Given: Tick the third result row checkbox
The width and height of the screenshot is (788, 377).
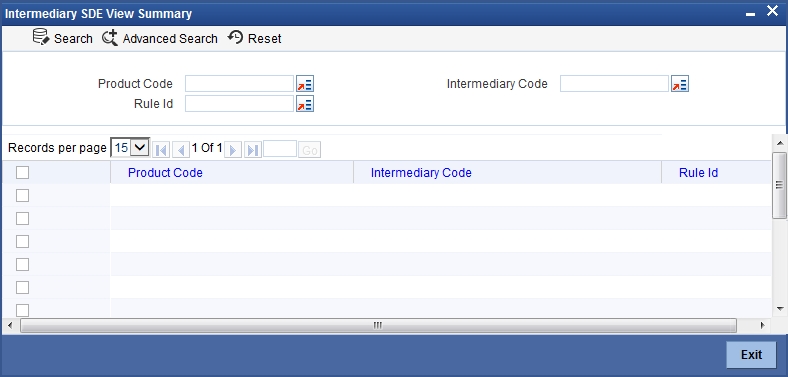Looking at the screenshot, I should point(23,241).
